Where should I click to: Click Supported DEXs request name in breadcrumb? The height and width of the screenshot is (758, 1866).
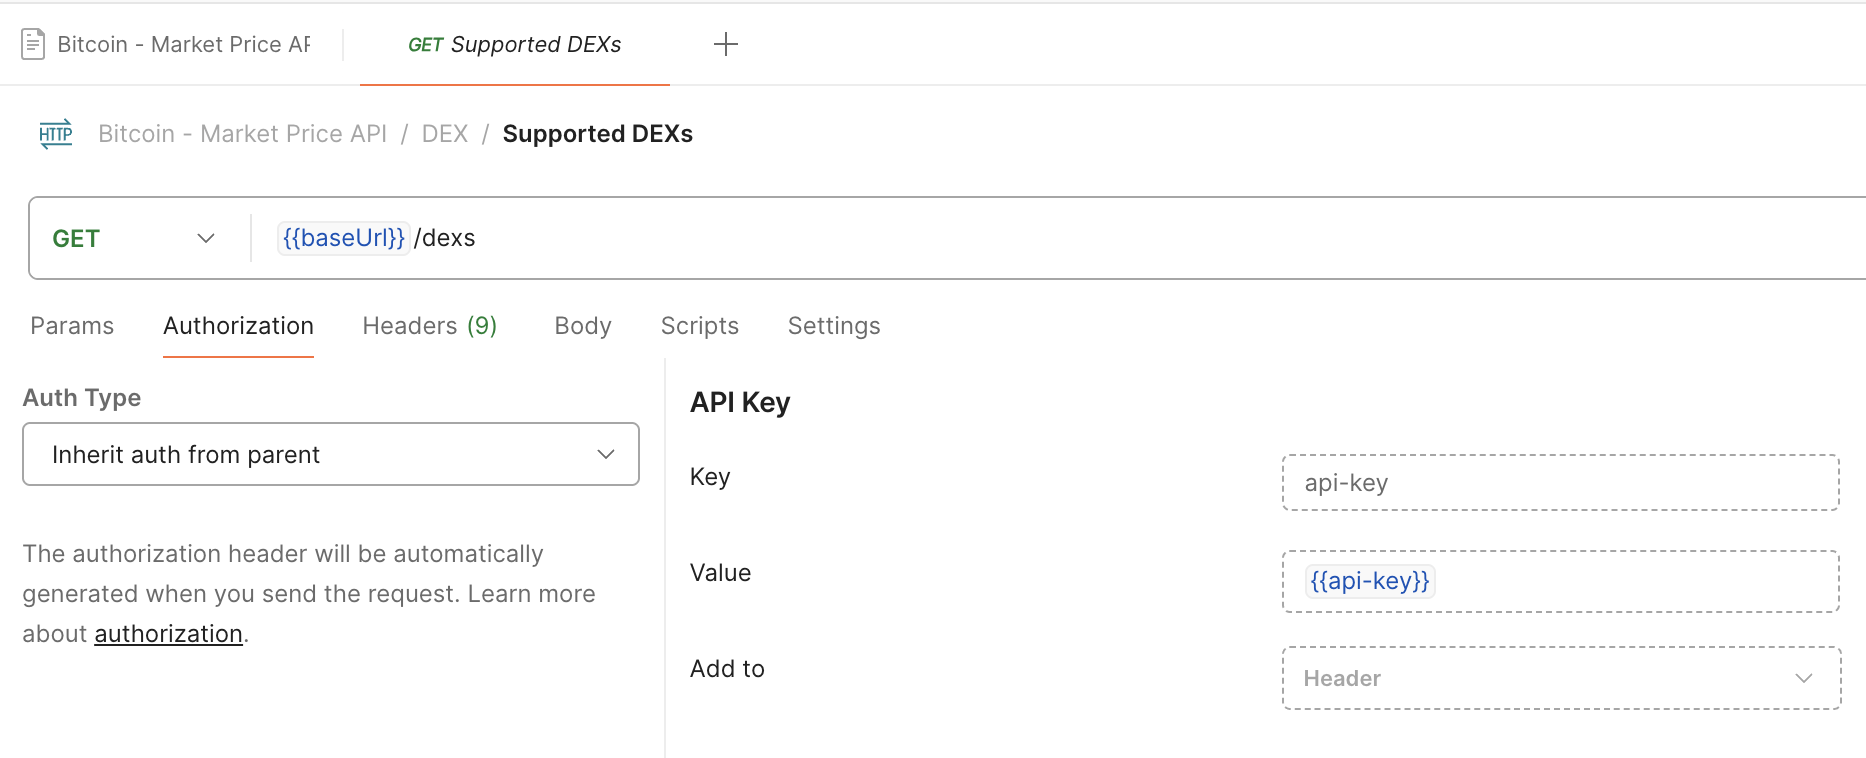(x=598, y=134)
